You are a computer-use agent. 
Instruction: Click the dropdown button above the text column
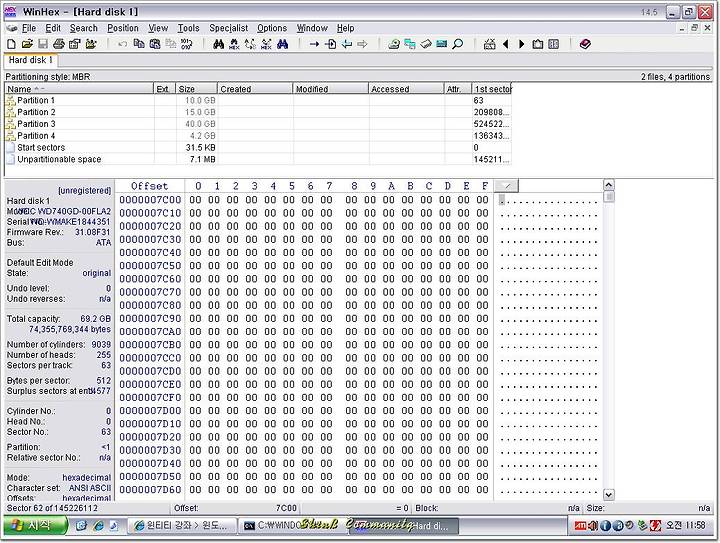click(x=506, y=186)
